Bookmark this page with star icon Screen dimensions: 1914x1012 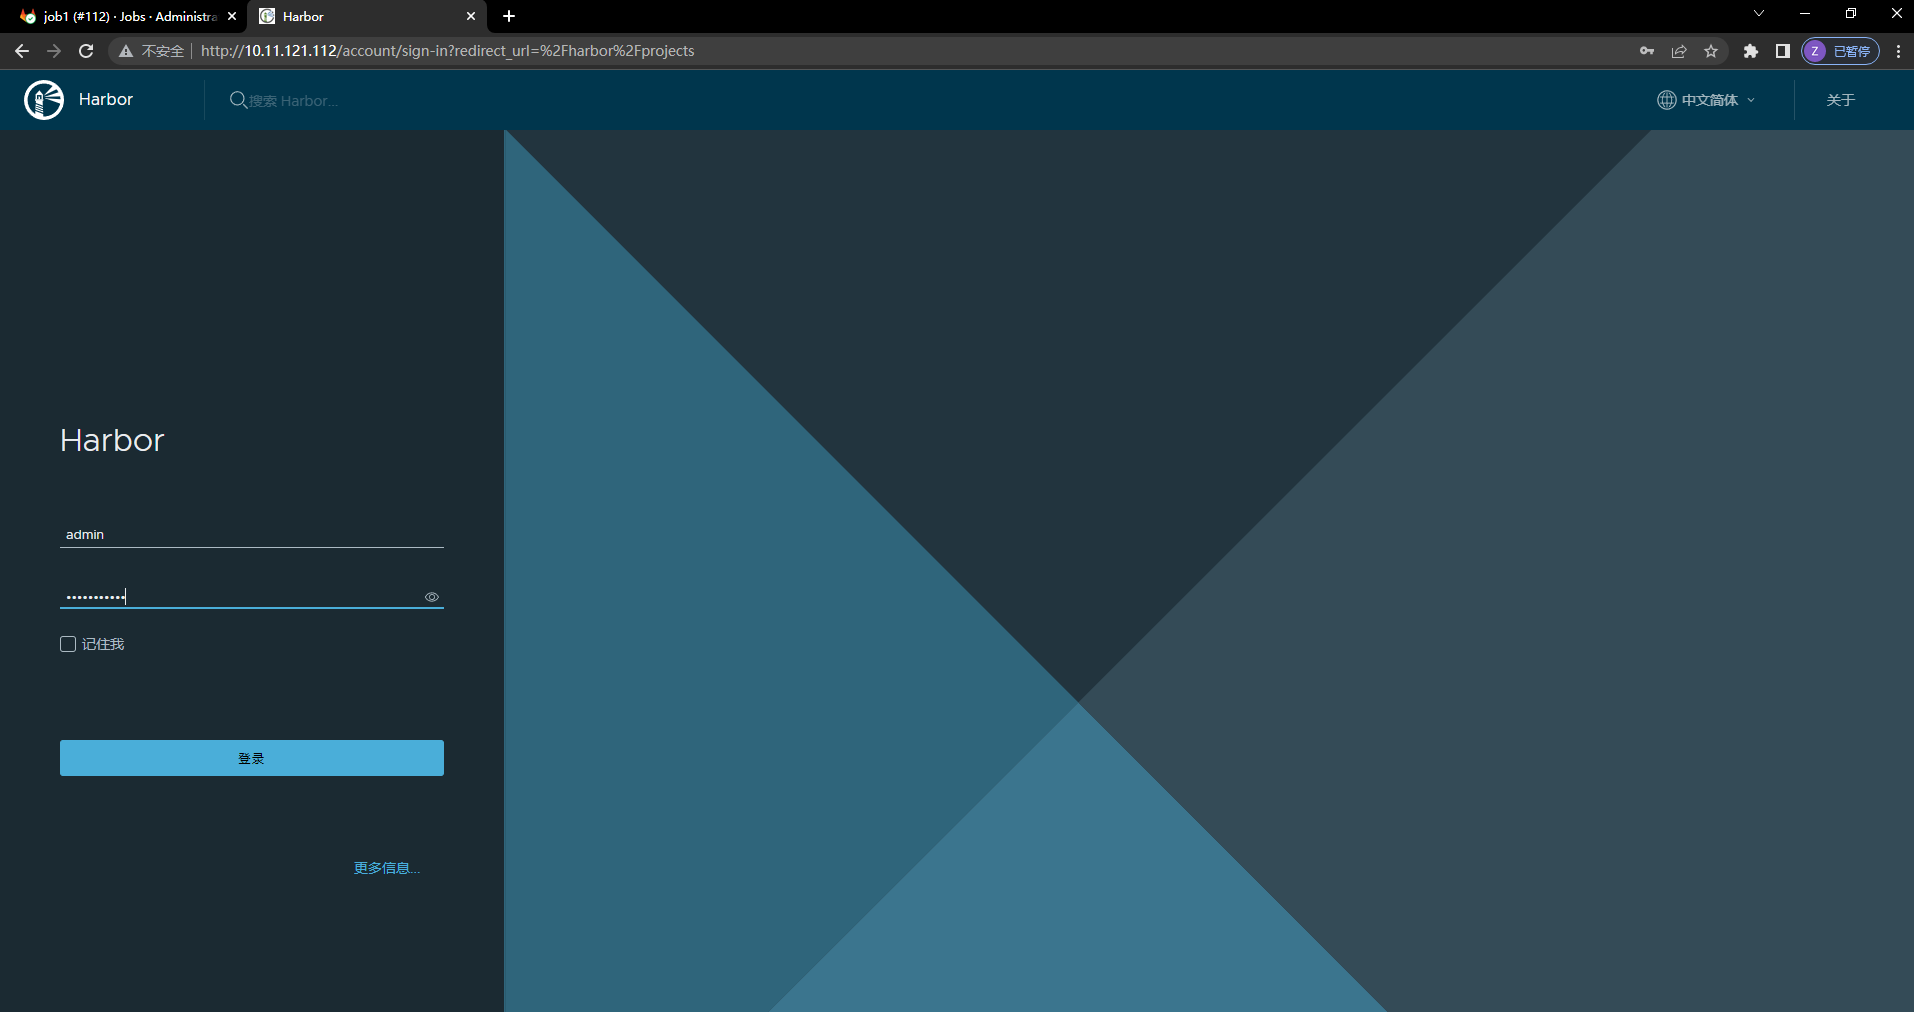click(1711, 51)
